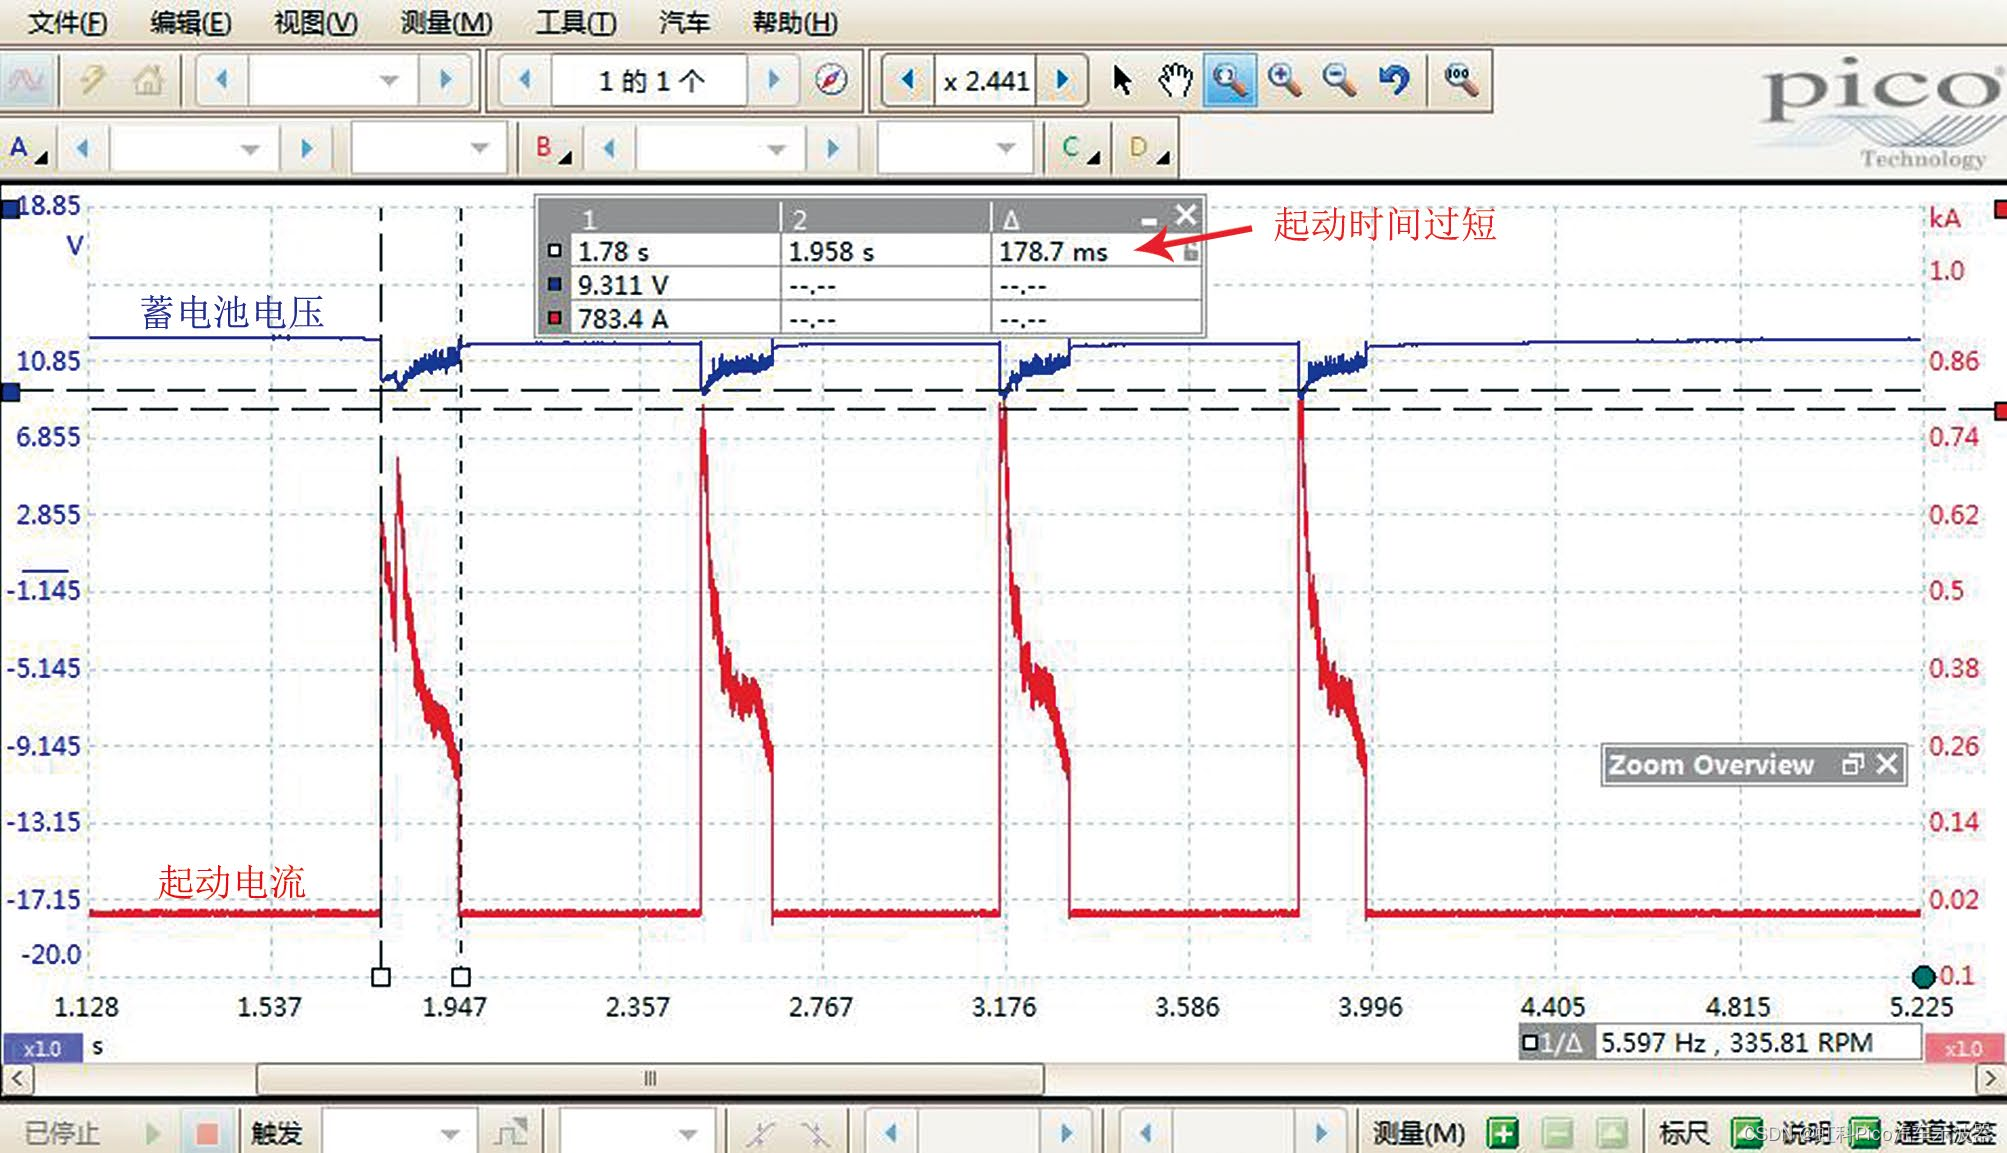This screenshot has height=1153, width=2007.
Task: Select the hand pan tool
Action: tap(1175, 80)
